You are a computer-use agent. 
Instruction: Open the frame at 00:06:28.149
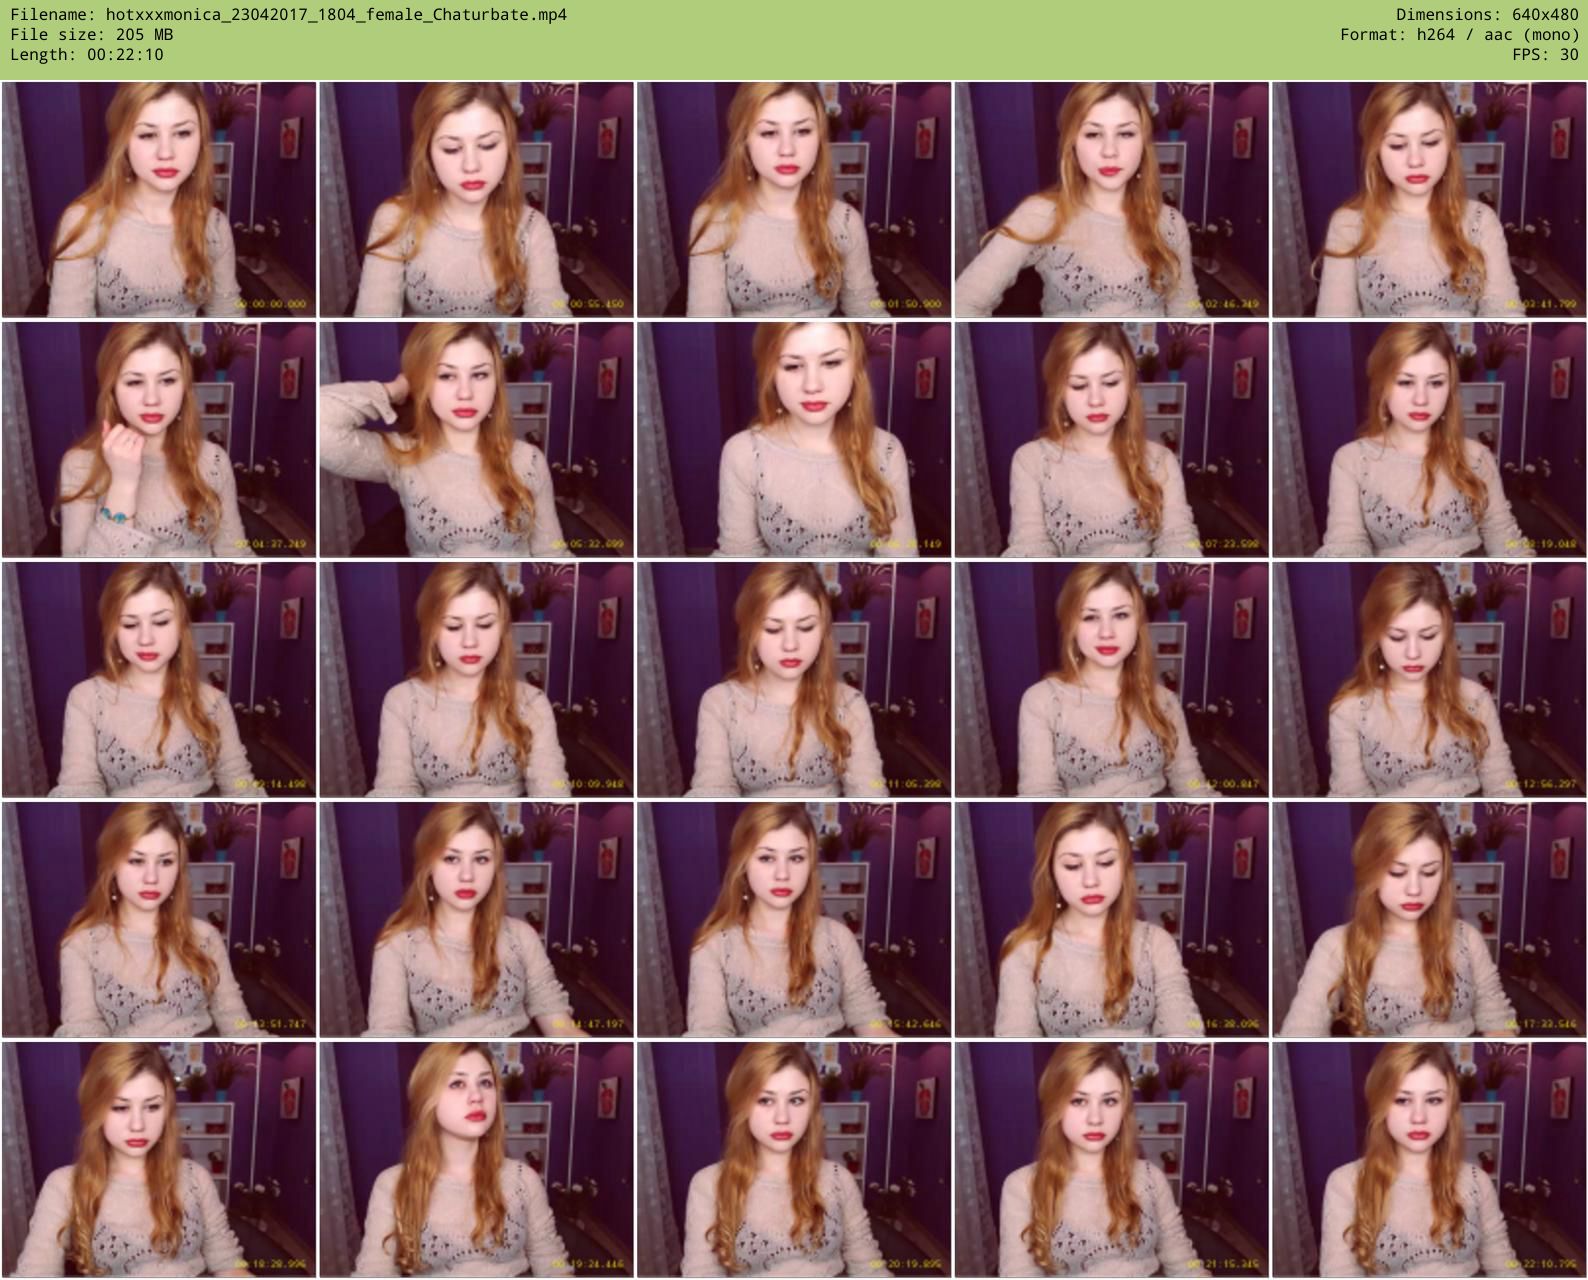(794, 439)
